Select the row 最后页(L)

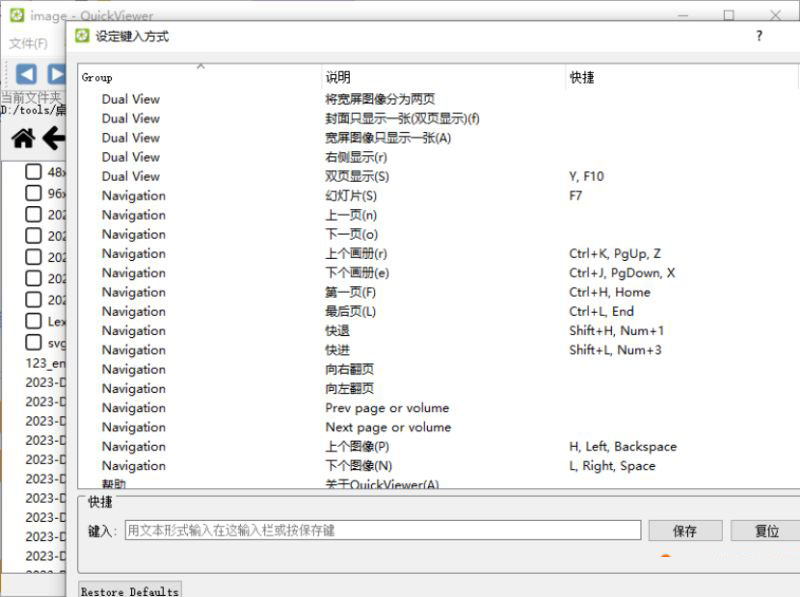(x=439, y=311)
